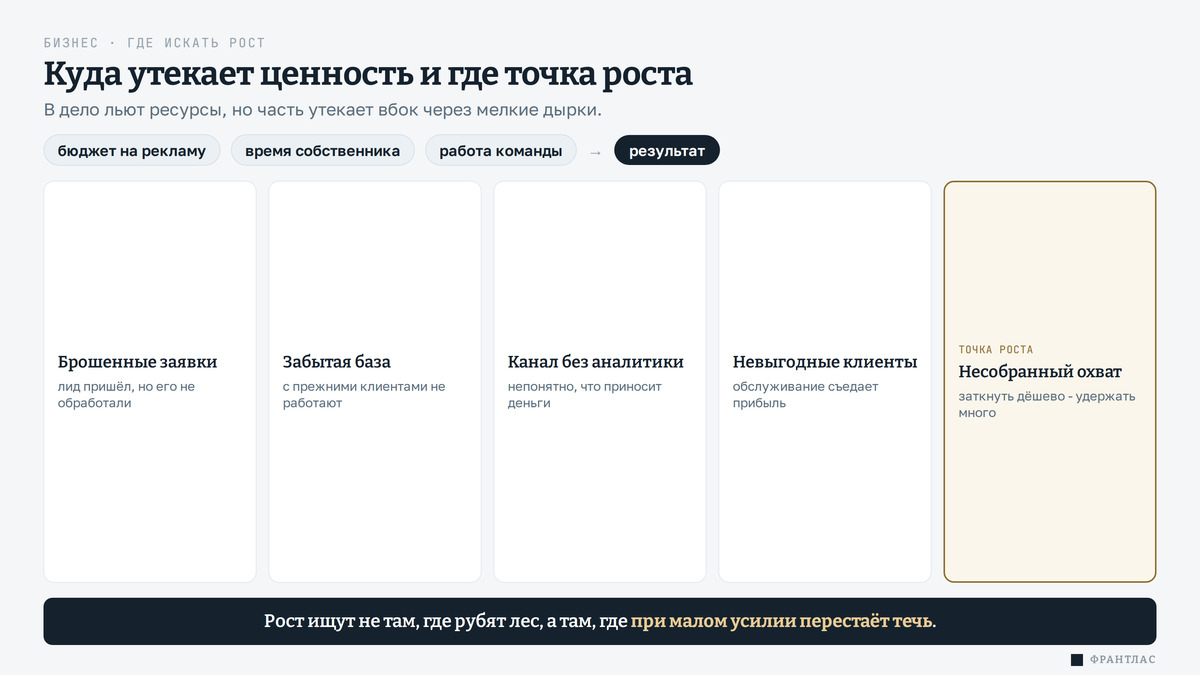Image resolution: width=1200 pixels, height=675 pixels.
Task: Click highlighted phrase 'при малом усилии перестаёт течь'
Action: coord(782,622)
